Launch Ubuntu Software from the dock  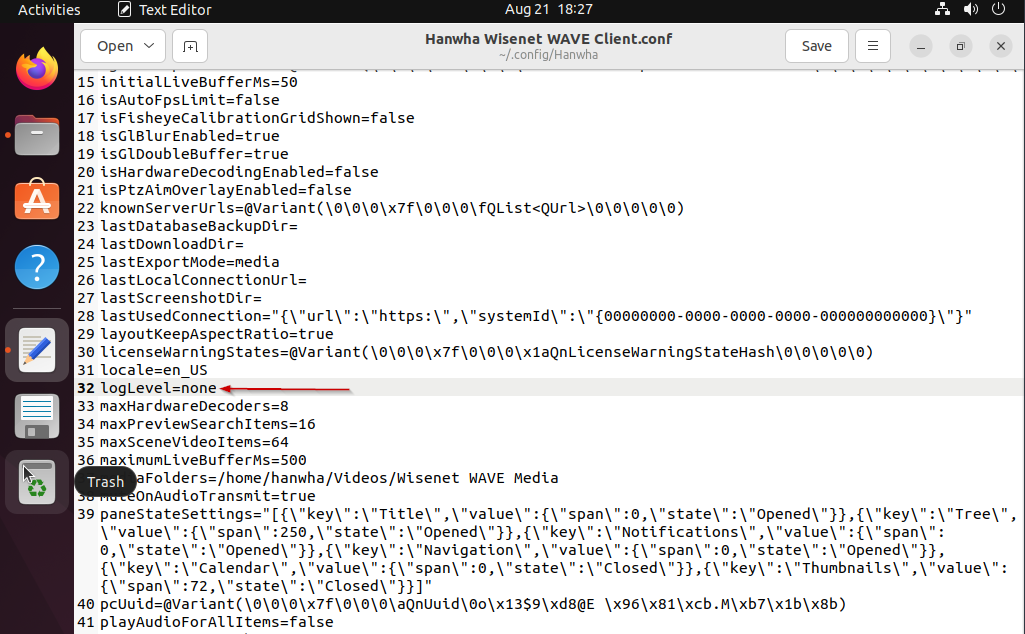point(37,199)
